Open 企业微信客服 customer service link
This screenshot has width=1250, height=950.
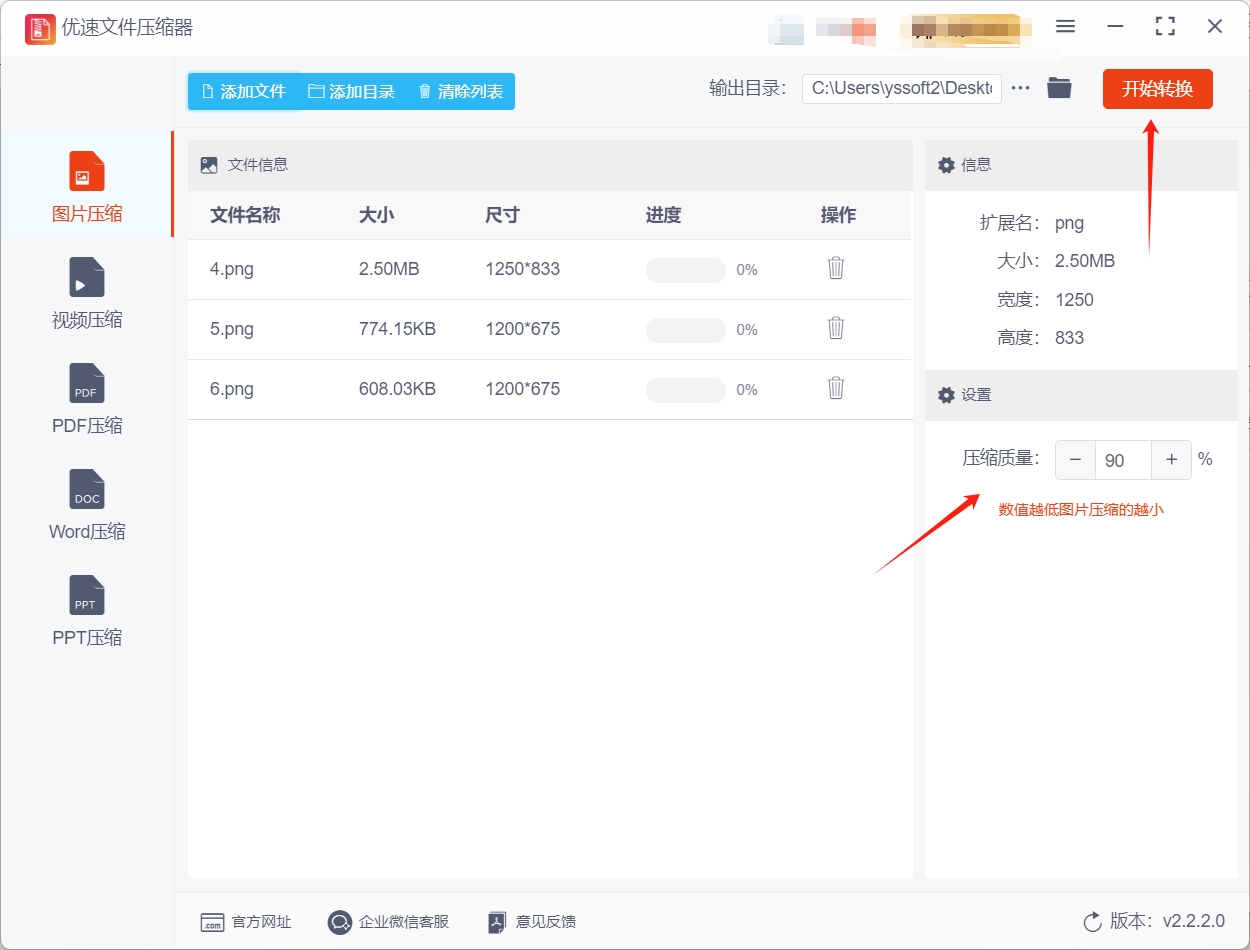(x=388, y=922)
